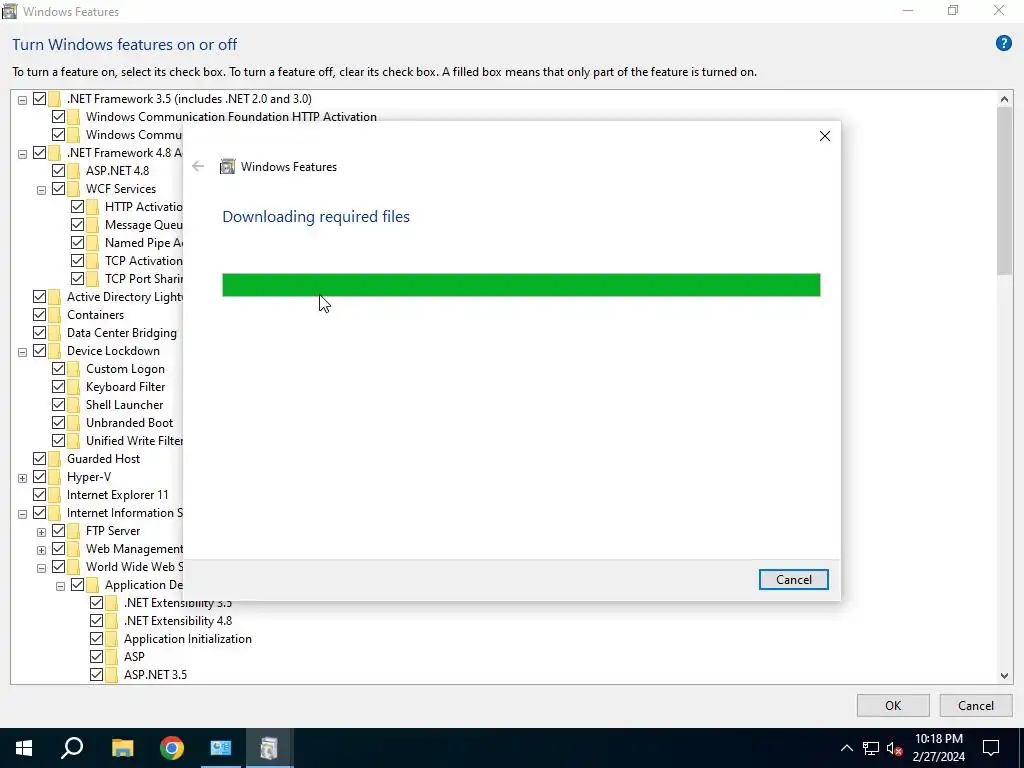Open Server Manager taskbar icon
Screen dimensions: 1024x768
[221, 748]
